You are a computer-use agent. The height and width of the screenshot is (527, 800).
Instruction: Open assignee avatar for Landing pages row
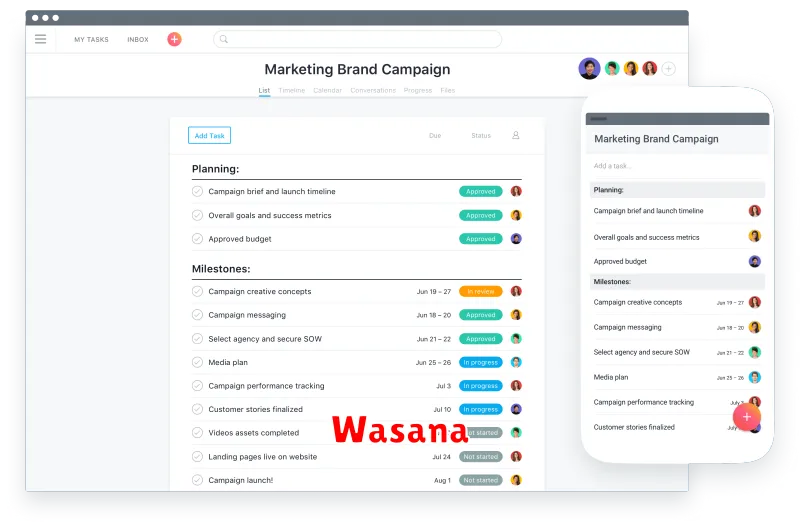[x=516, y=457]
